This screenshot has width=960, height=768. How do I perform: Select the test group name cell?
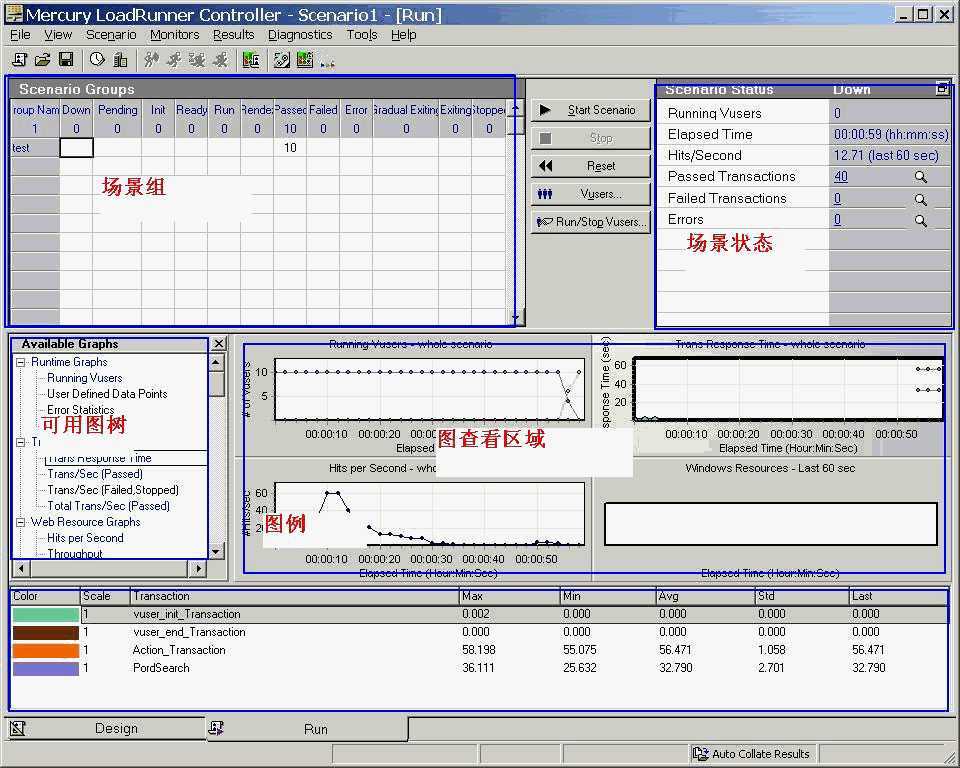[35, 148]
